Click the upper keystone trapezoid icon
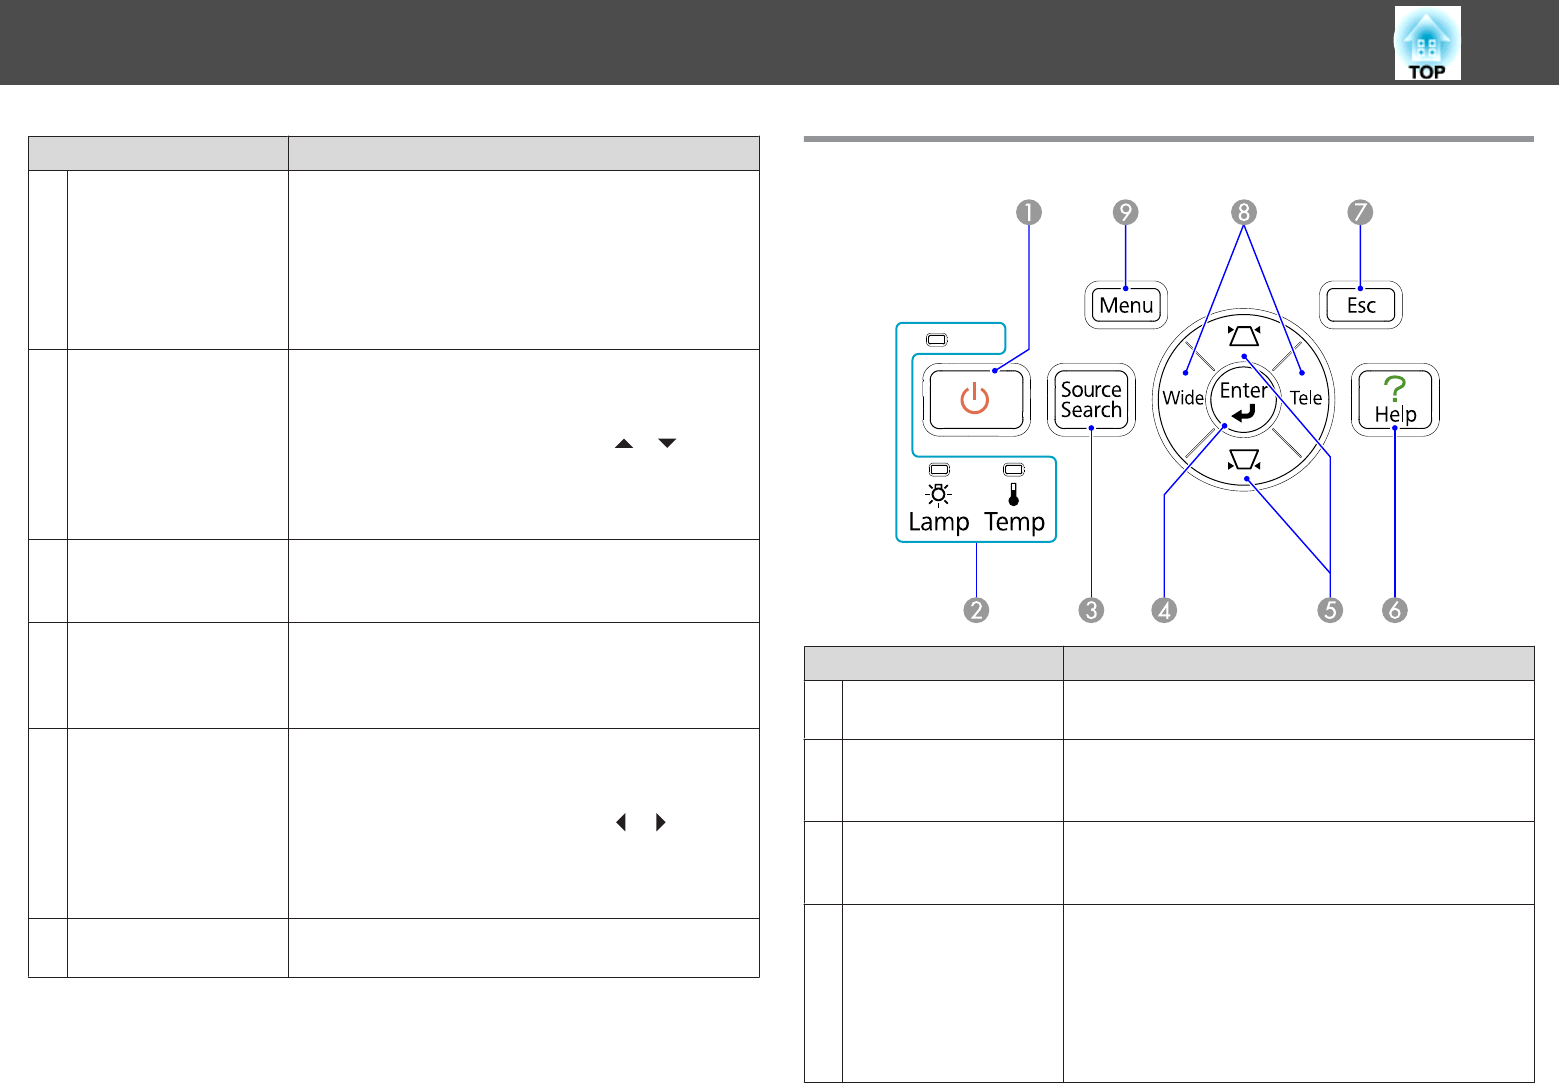Viewport: 1559px width, 1084px height. (x=1243, y=335)
